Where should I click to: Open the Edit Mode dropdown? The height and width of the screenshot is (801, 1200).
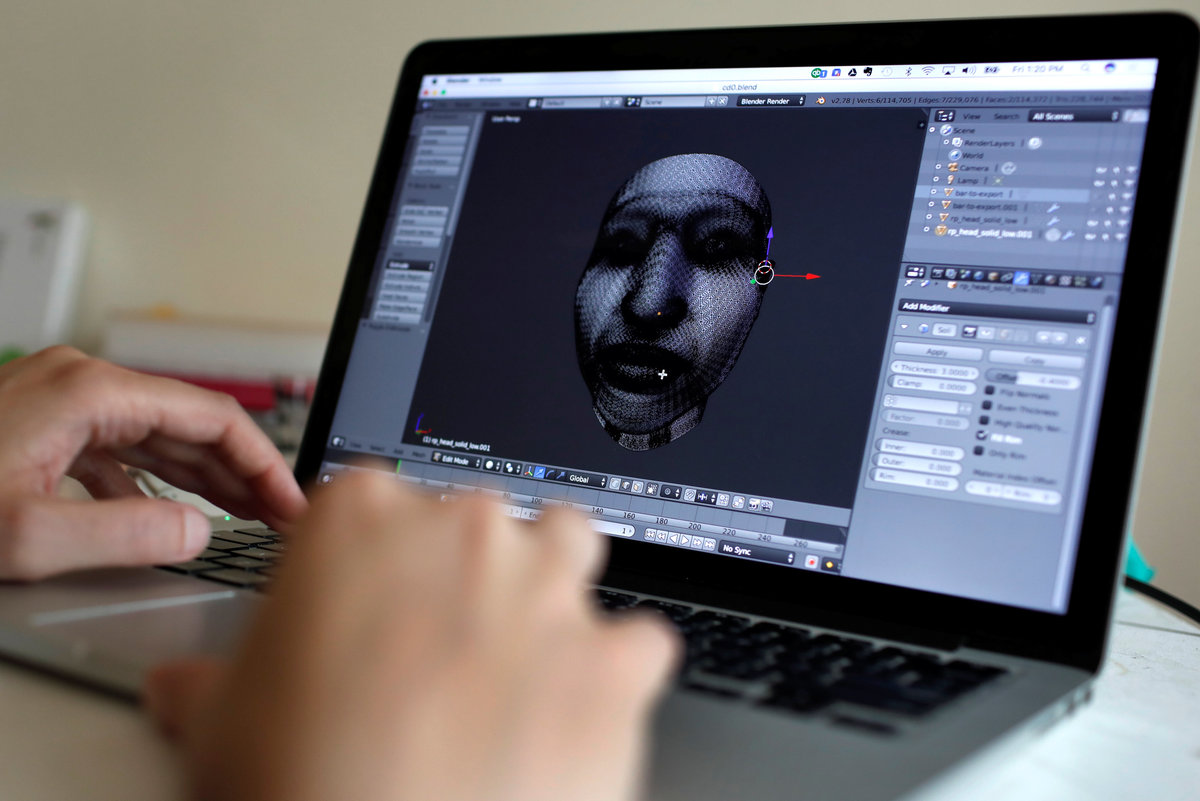tap(455, 460)
